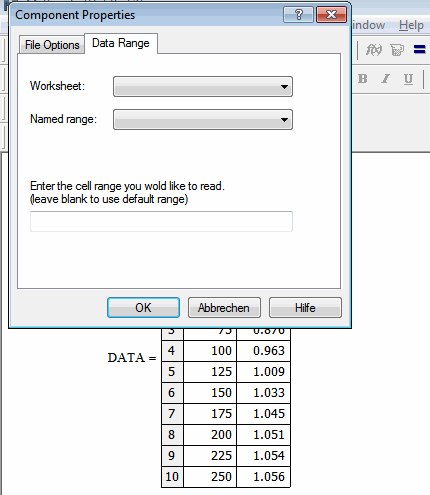The image size is (430, 495).
Task: Select table cell with value 100
Action: tap(210, 351)
